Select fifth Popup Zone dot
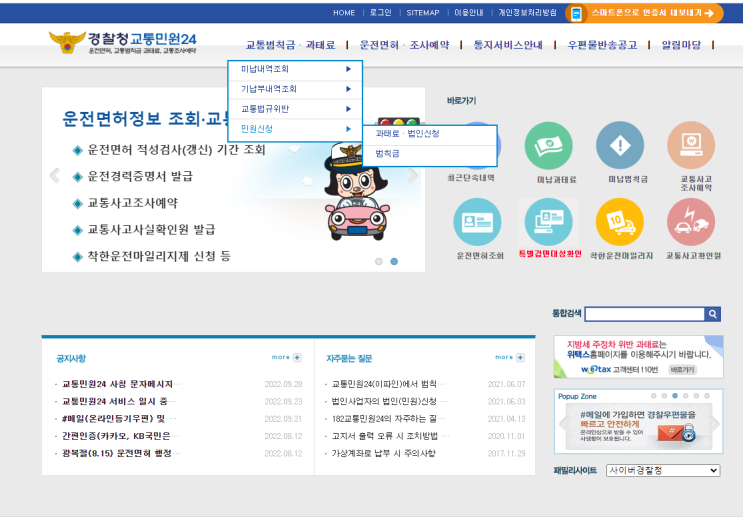The width and height of the screenshot is (743, 521). [x=696, y=395]
